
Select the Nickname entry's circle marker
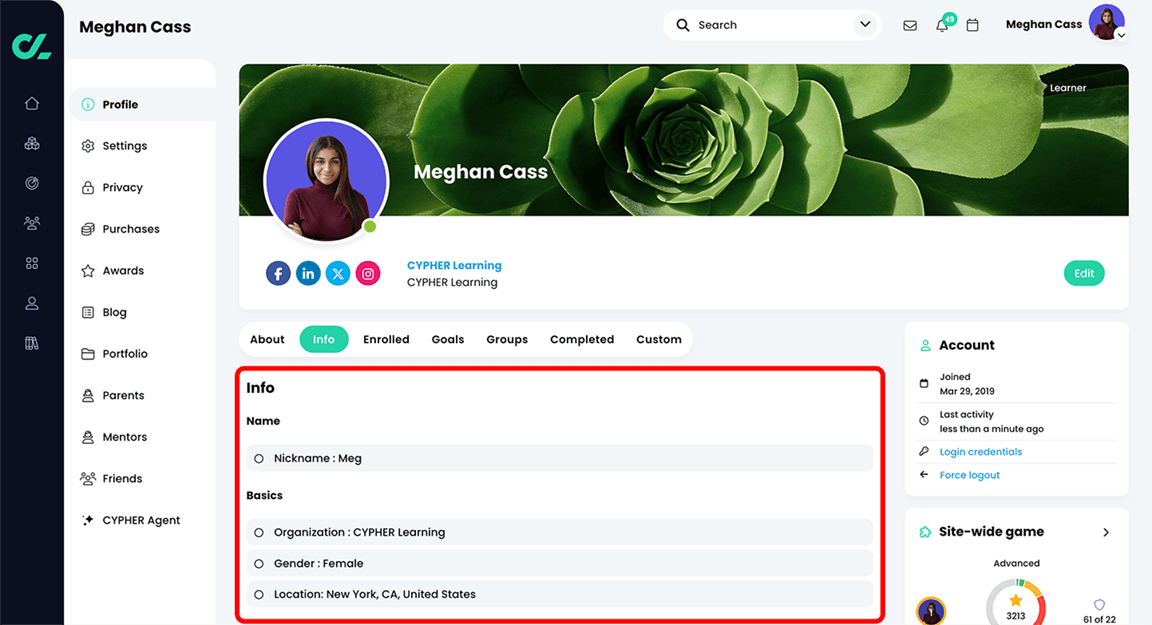258,457
